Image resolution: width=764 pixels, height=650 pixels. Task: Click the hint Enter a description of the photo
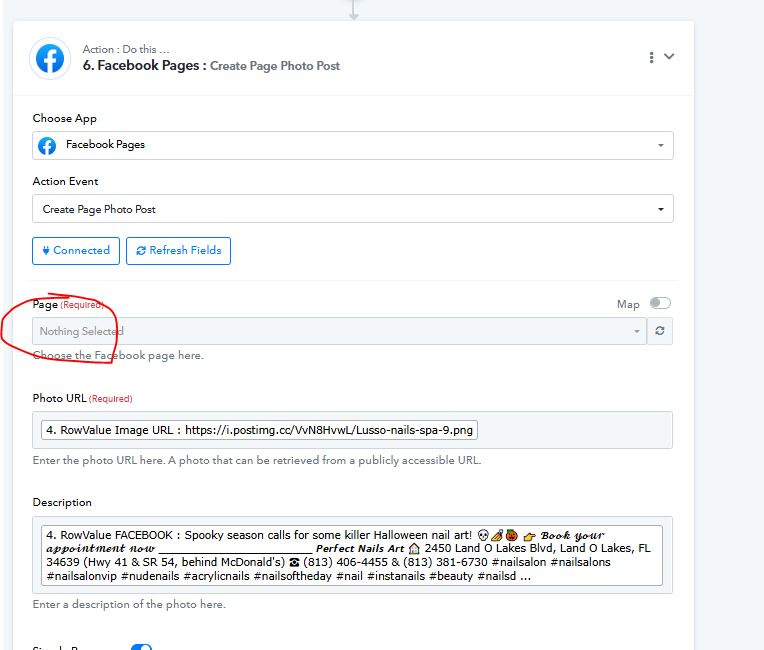pyautogui.click(x=129, y=604)
